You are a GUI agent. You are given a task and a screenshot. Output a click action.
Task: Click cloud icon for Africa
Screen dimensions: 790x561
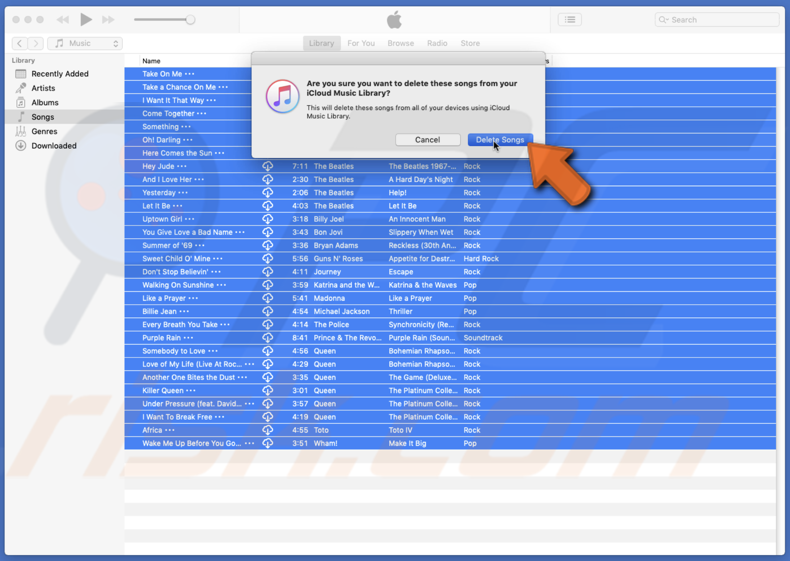[x=268, y=430]
